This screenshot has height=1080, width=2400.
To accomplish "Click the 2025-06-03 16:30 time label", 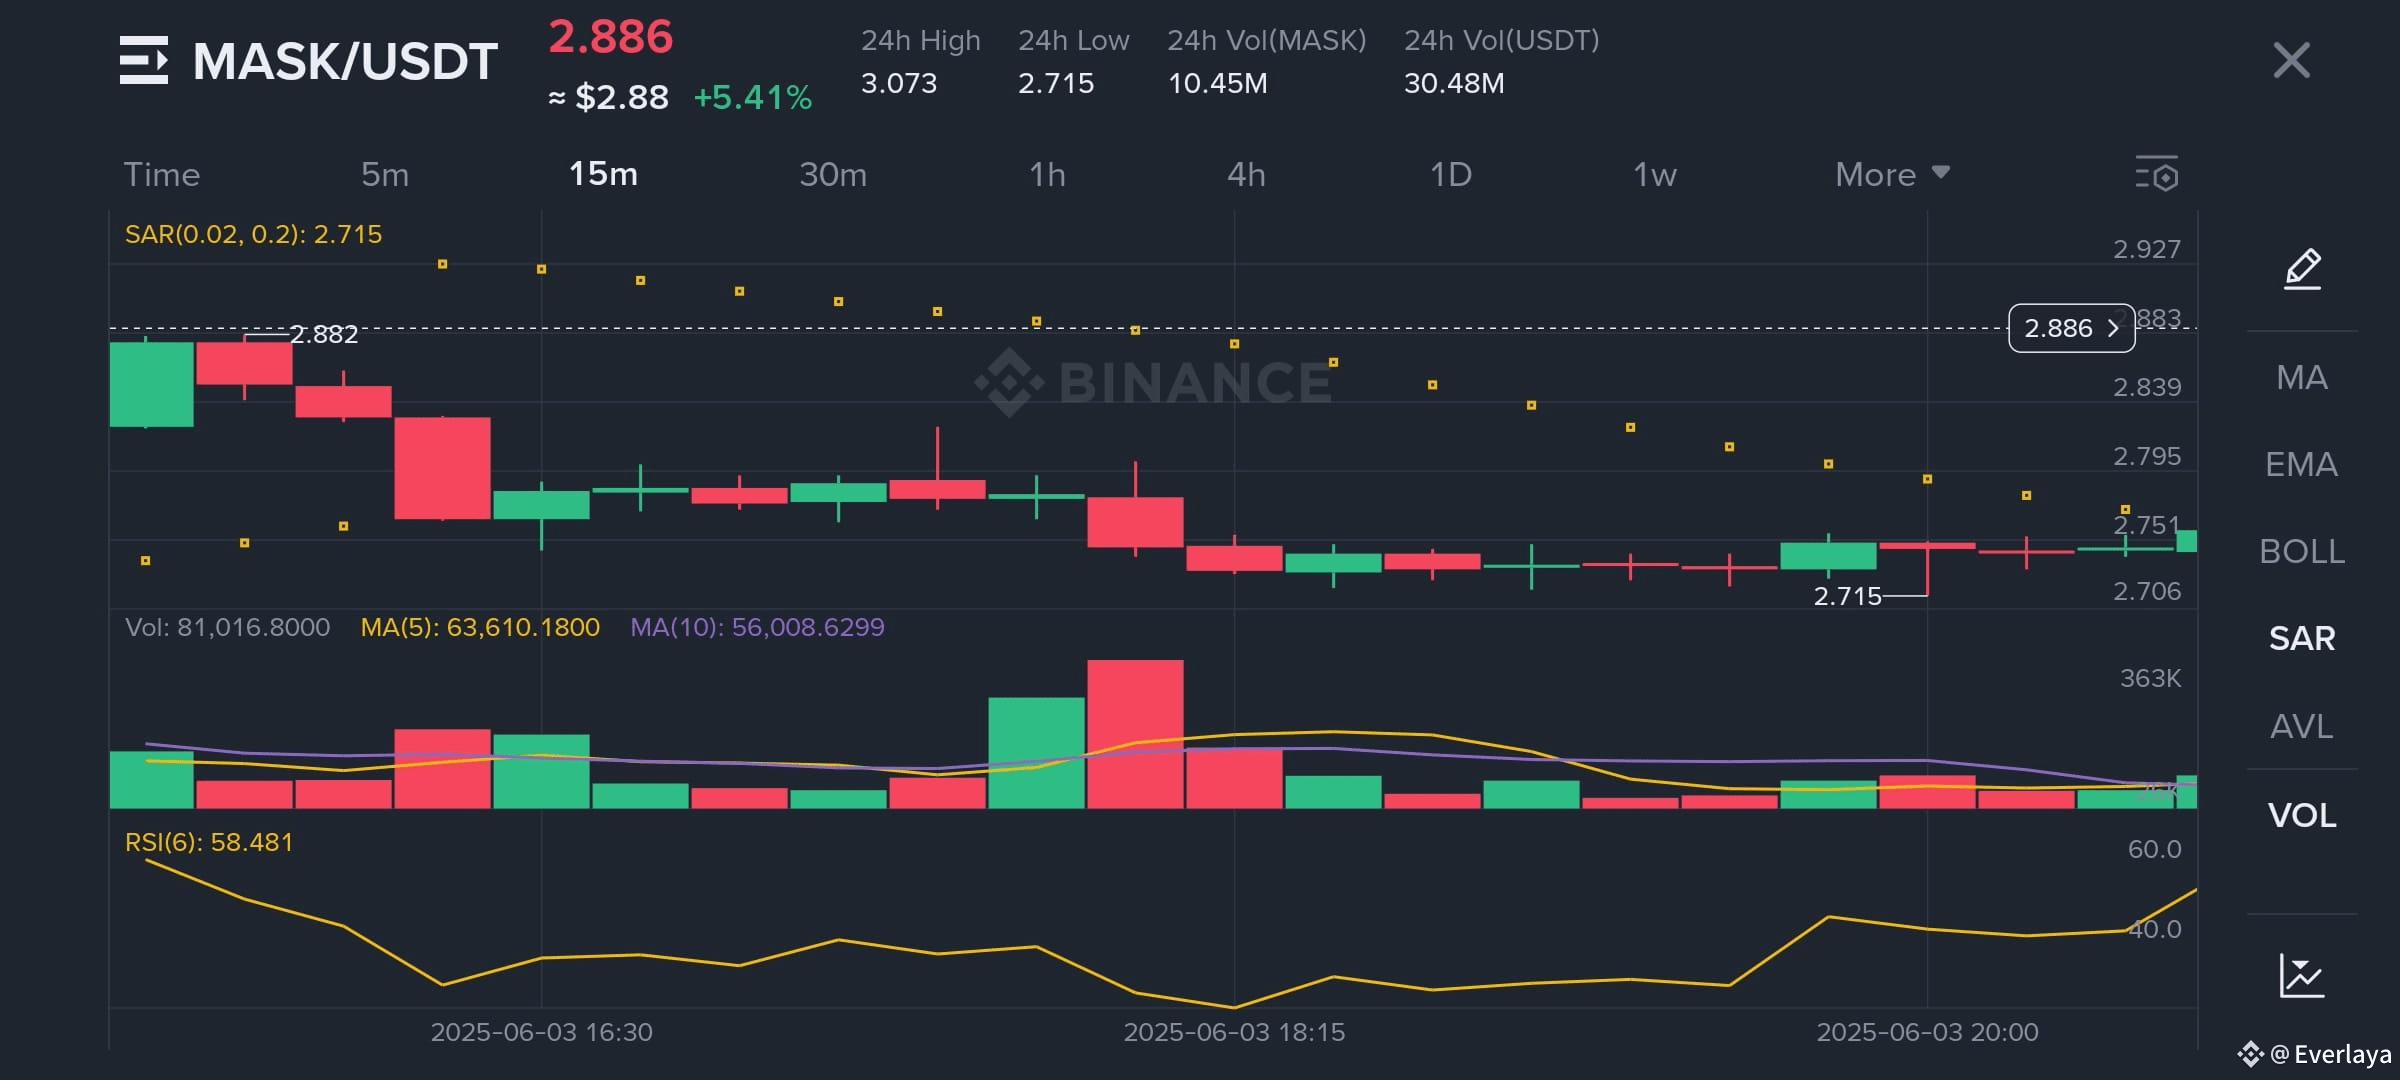I will 541,1032.
